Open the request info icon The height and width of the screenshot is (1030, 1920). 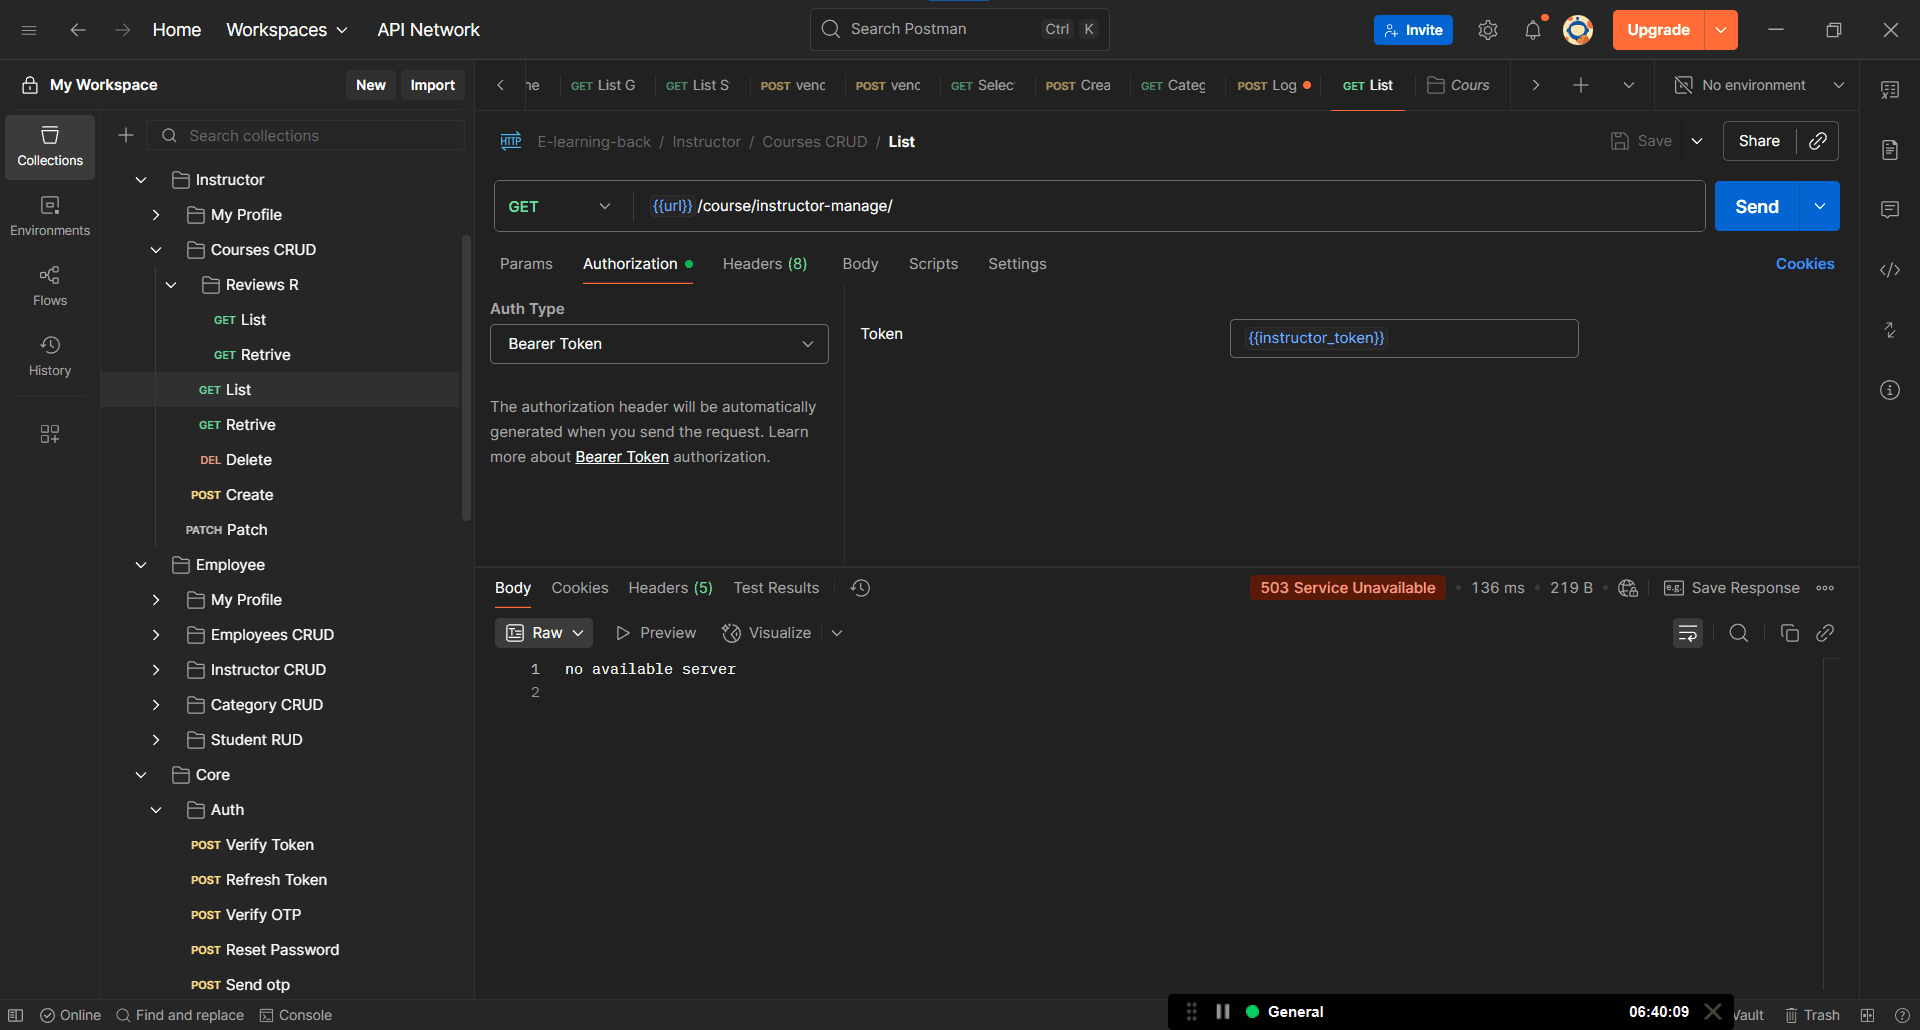click(1890, 390)
